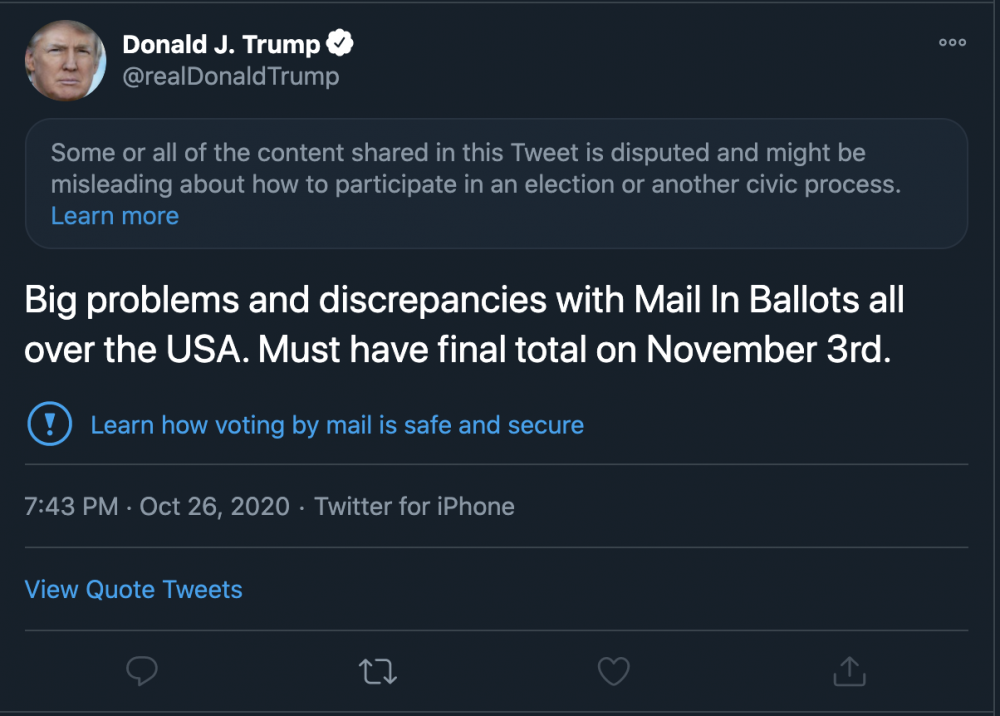Click the blue exclamation mark circle icon
Image resolution: width=1000 pixels, height=716 pixels.
point(48,425)
